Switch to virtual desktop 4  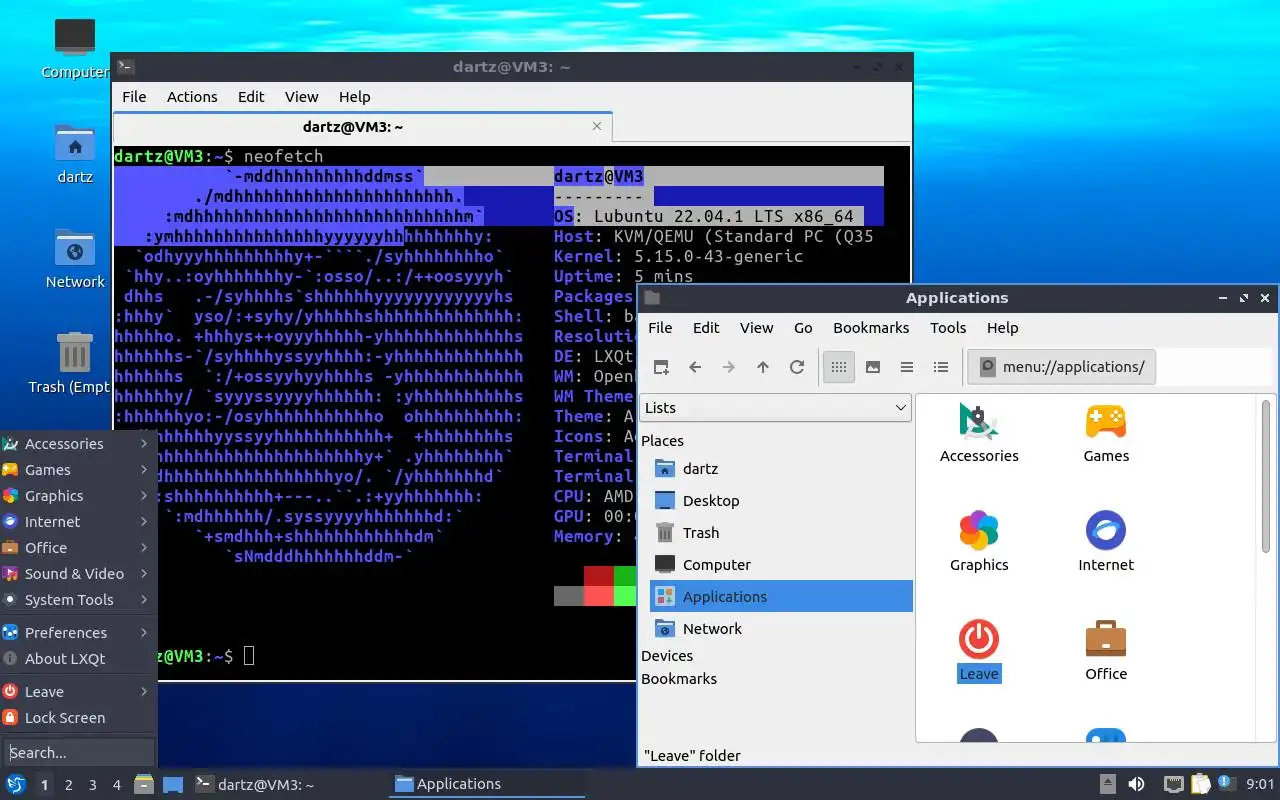click(x=117, y=785)
